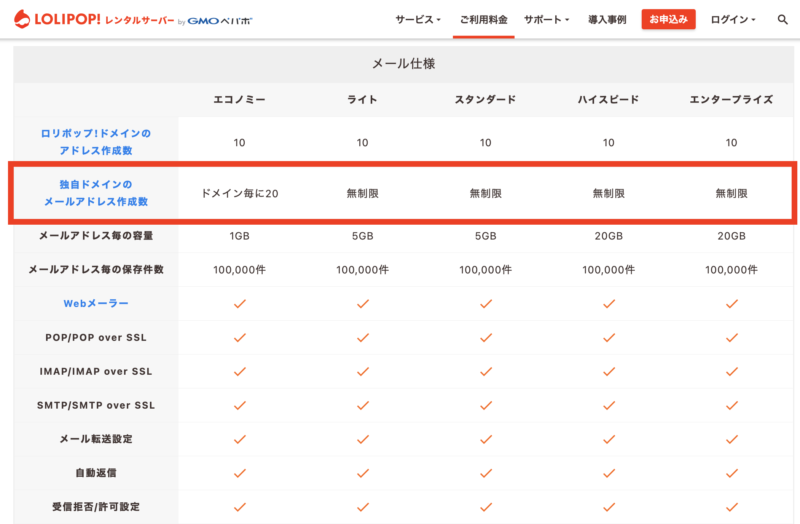The image size is (800, 524).
Task: Click the メール転送設定 checkmark under エンタープライズ
Action: click(732, 439)
